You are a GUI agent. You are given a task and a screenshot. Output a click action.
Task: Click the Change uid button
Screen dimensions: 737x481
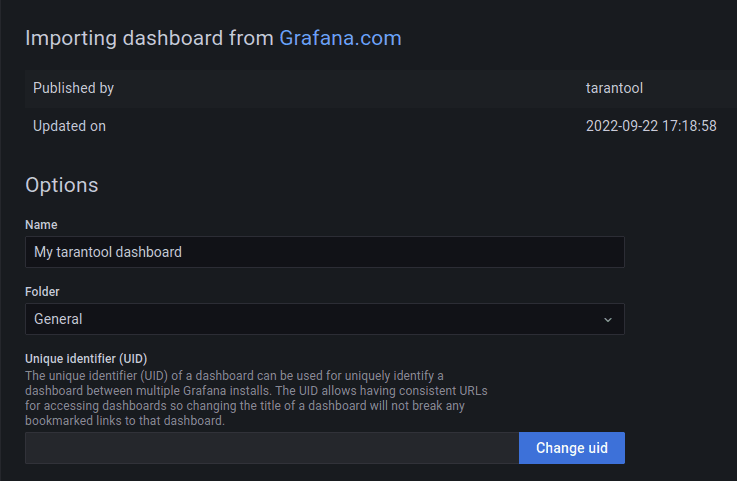(572, 448)
